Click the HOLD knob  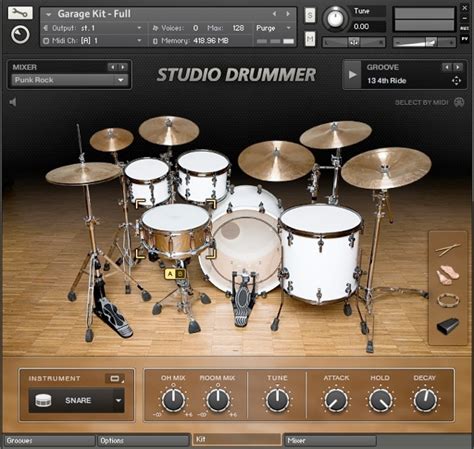coord(380,400)
